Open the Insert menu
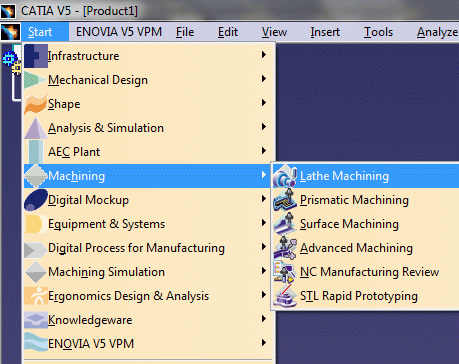Screen dimensions: 459x364 pos(325,32)
